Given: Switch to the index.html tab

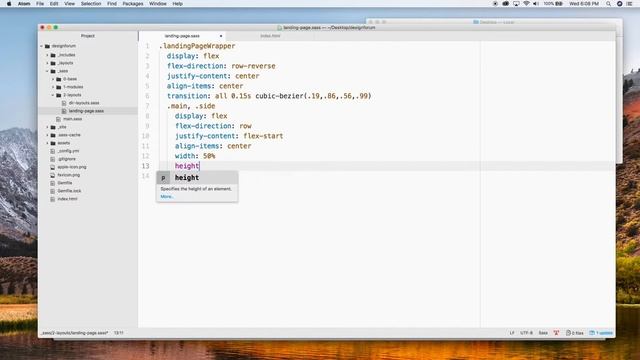Looking at the screenshot, I should click(270, 36).
